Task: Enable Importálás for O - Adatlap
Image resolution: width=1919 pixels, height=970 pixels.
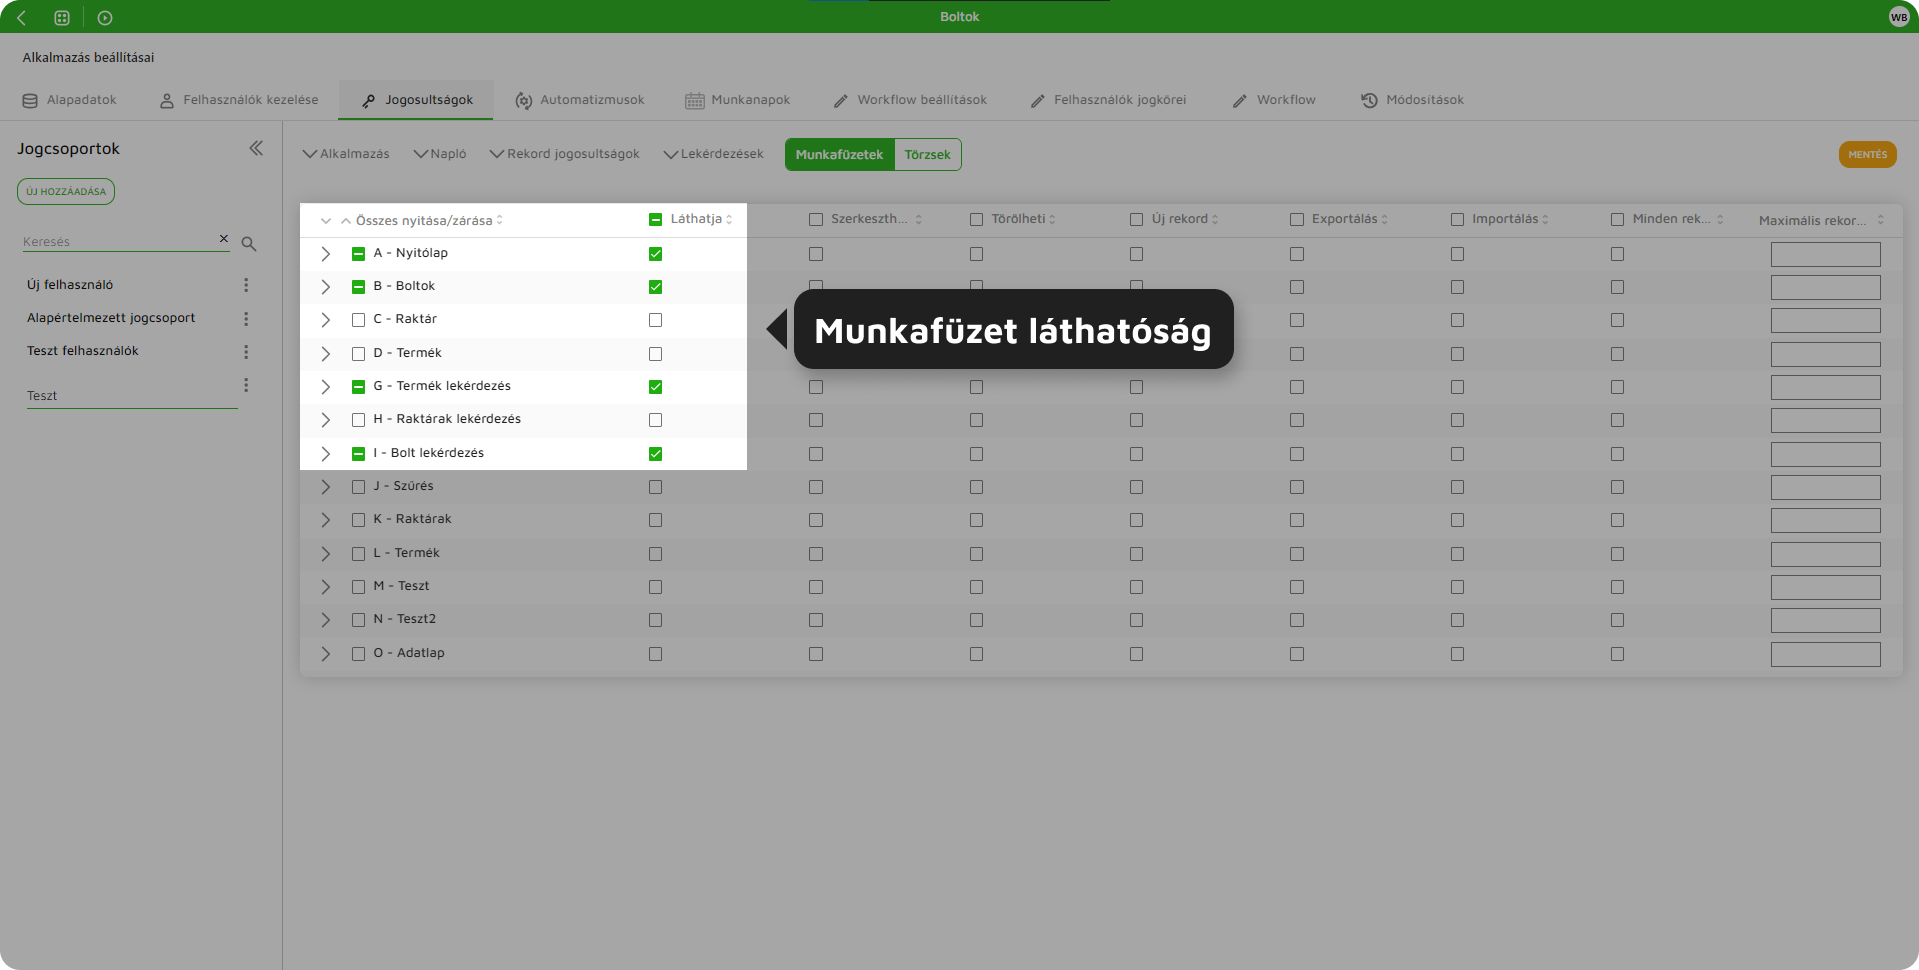Action: click(1457, 654)
